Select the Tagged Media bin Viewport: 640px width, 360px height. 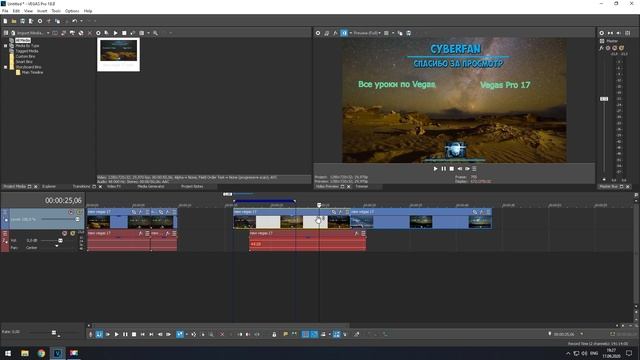pos(27,51)
